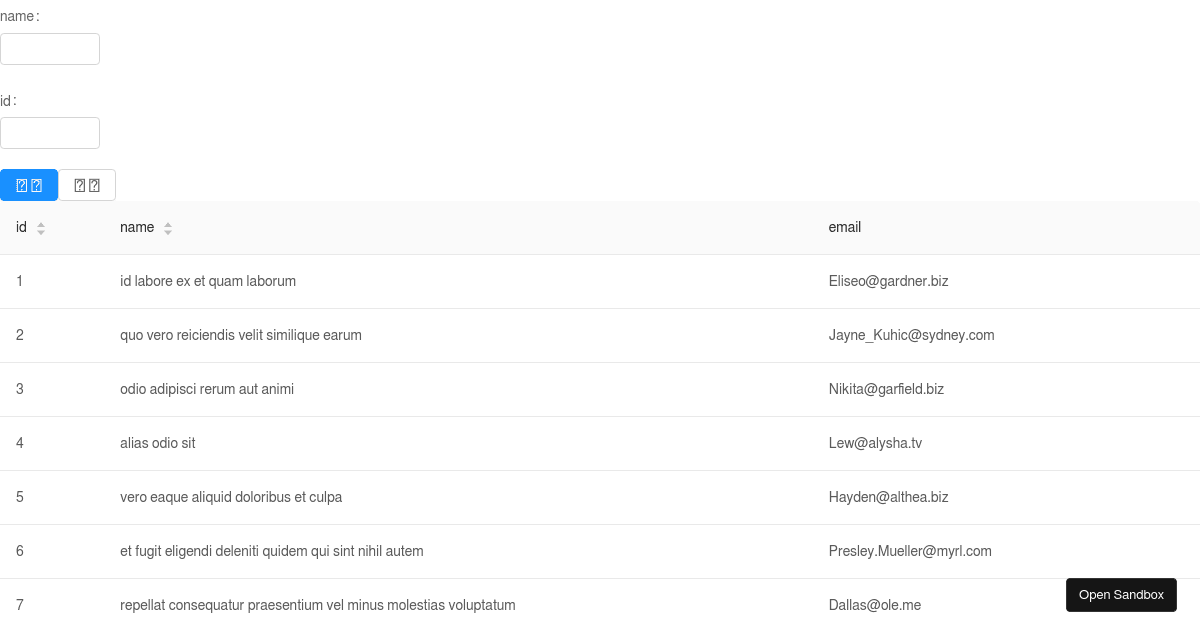The width and height of the screenshot is (1200, 630).
Task: Select 'repellat consequatur praesentium vel minus' cell
Action: pos(458,605)
